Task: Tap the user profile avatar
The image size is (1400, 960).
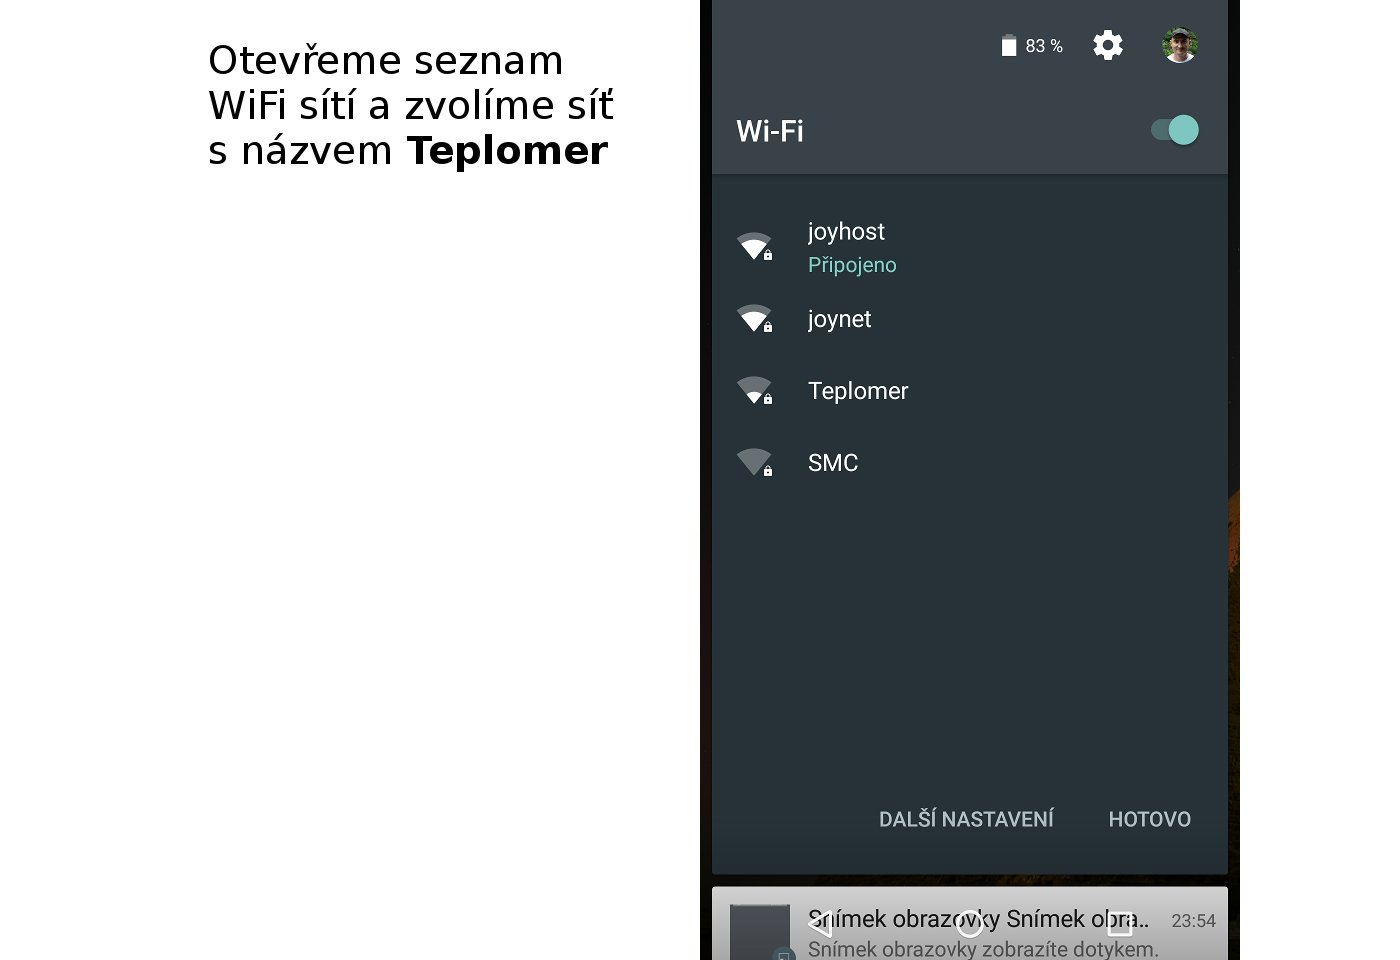Action: 1180,45
